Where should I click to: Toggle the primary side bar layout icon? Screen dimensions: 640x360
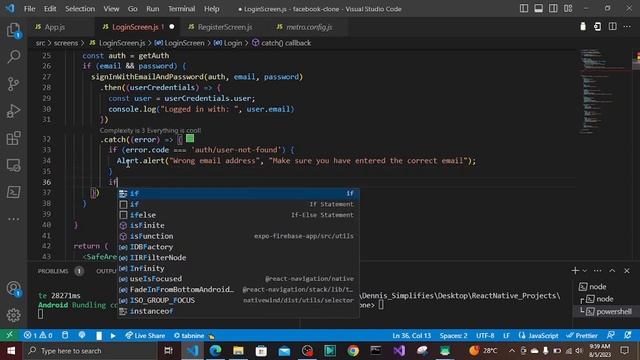(x=524, y=9)
